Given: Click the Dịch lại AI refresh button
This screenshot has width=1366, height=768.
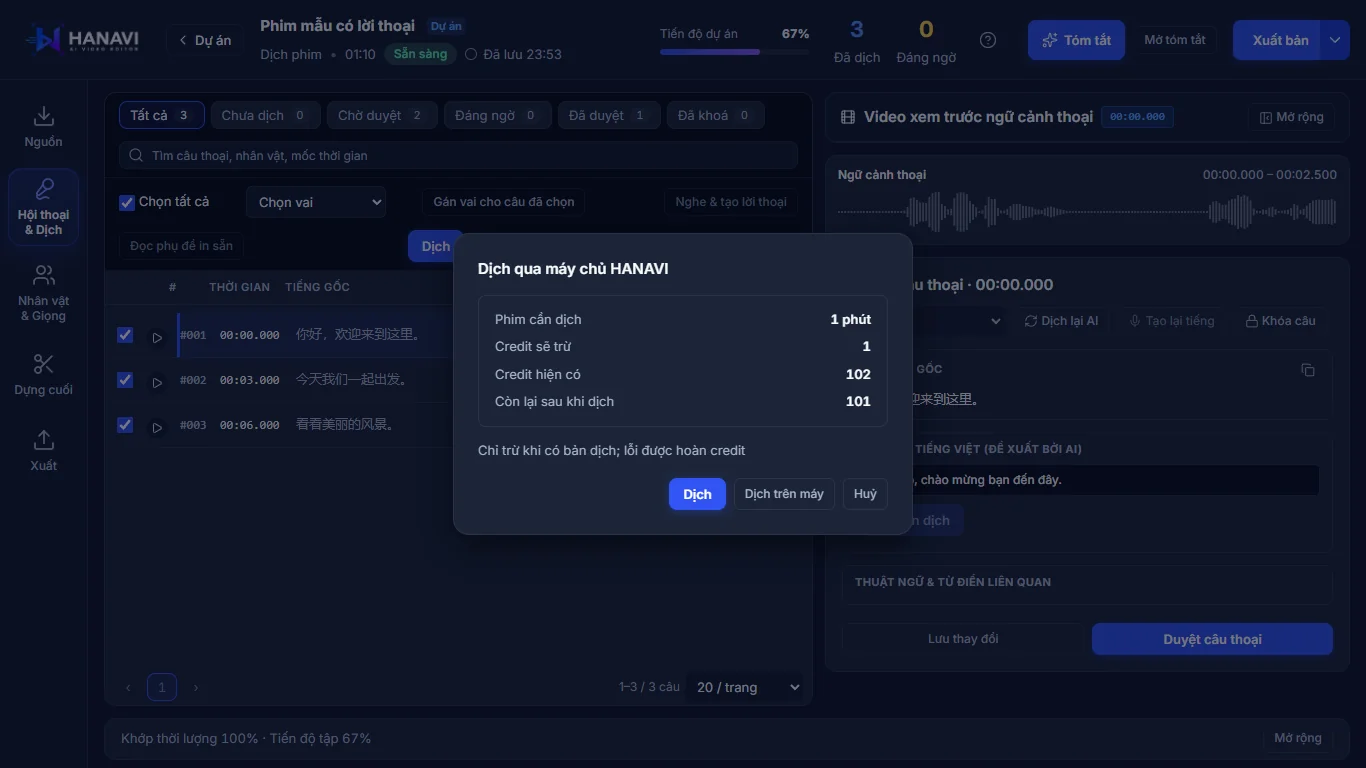Looking at the screenshot, I should (x=1061, y=321).
